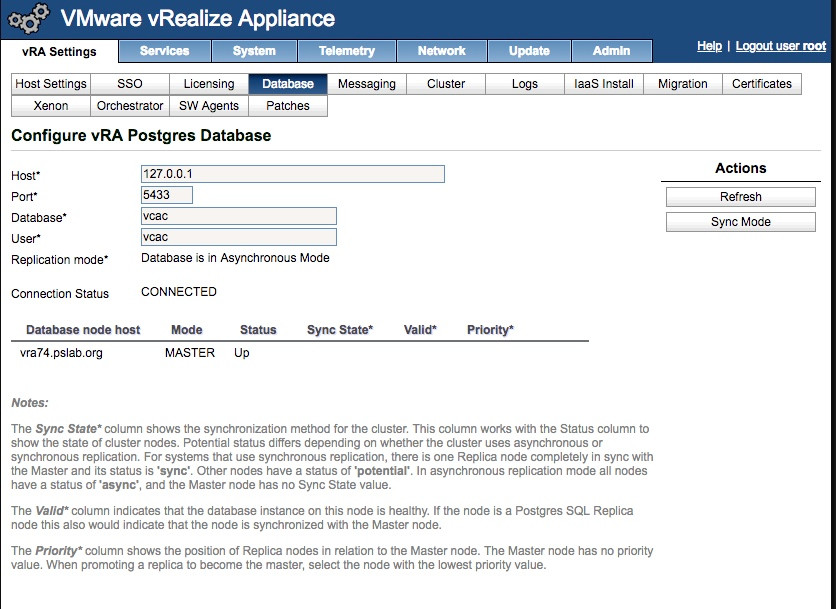This screenshot has height=609, width=836.
Task: Select the Database sub-tab
Action: tap(287, 84)
